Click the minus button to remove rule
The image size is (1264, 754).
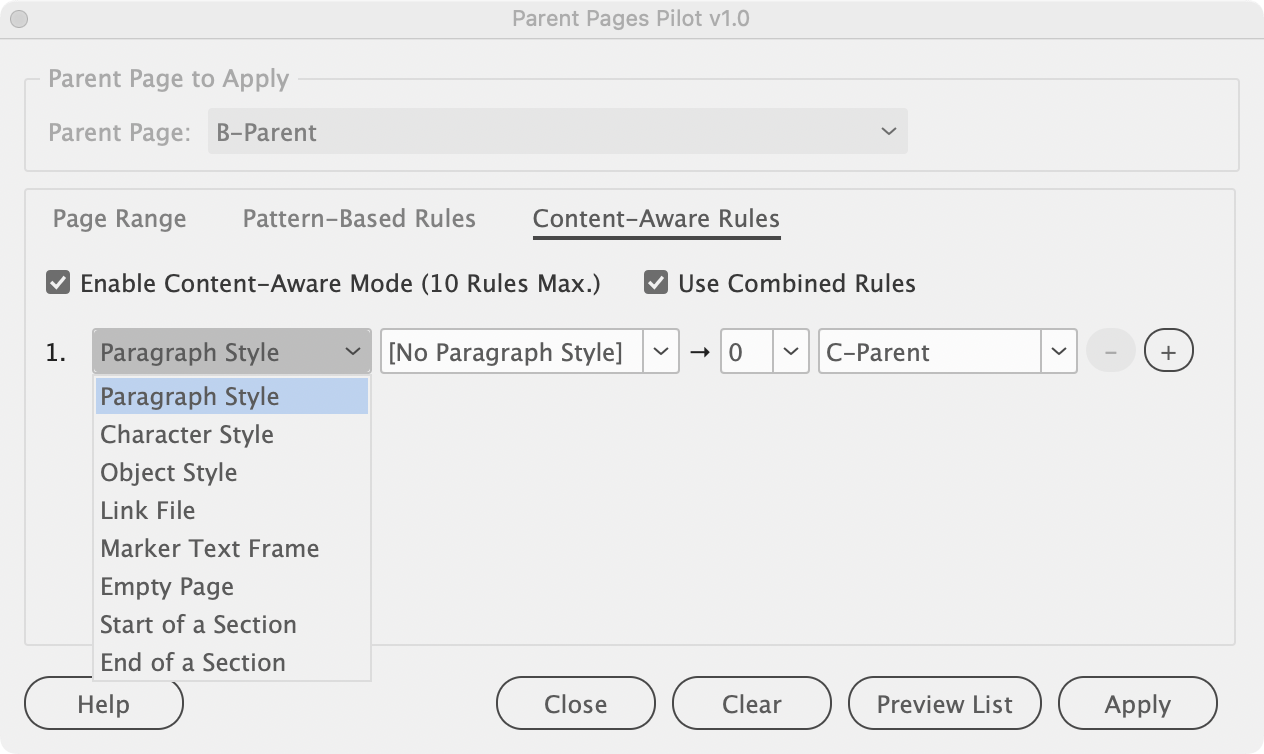coord(1111,352)
